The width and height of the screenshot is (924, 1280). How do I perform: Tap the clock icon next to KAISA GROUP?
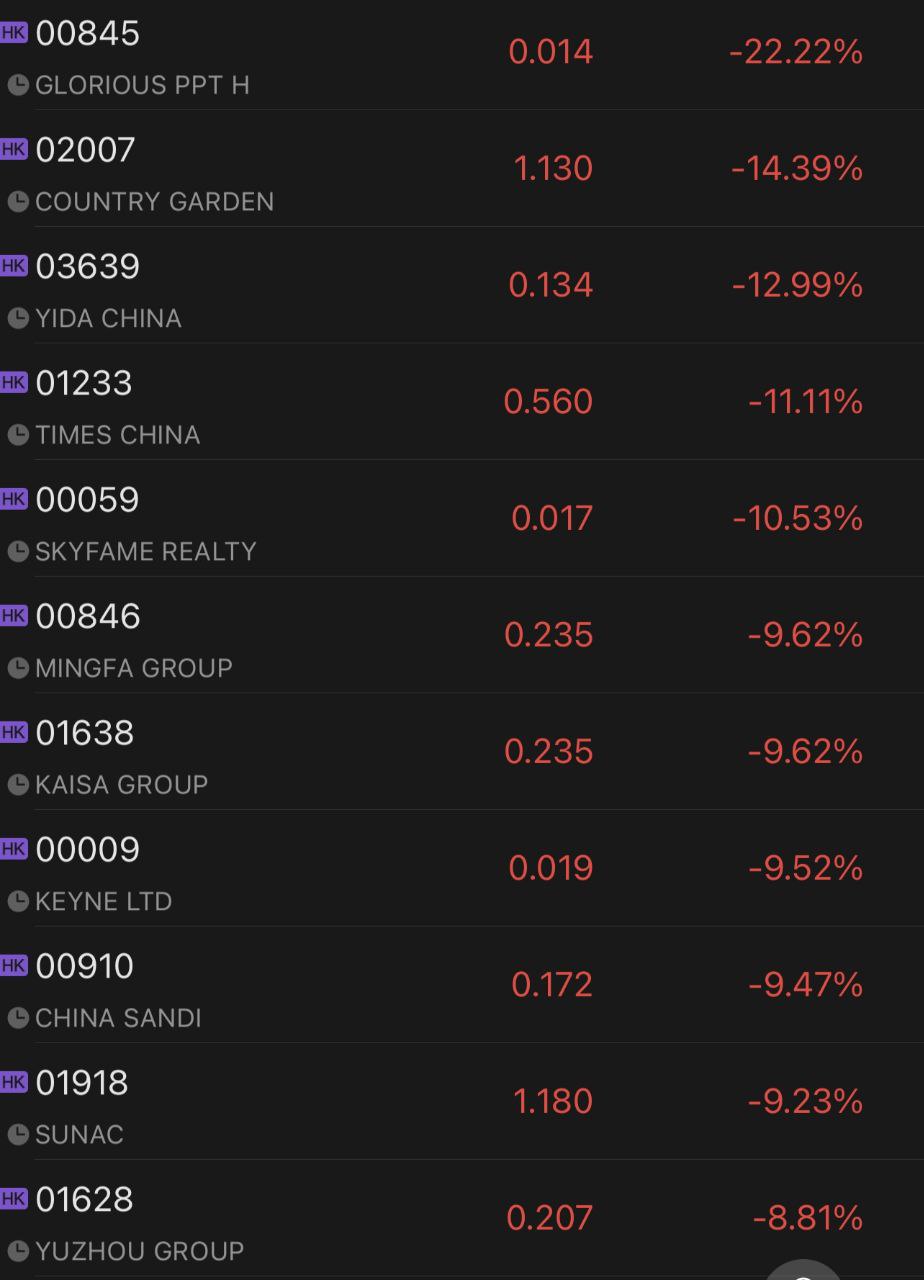coord(17,785)
